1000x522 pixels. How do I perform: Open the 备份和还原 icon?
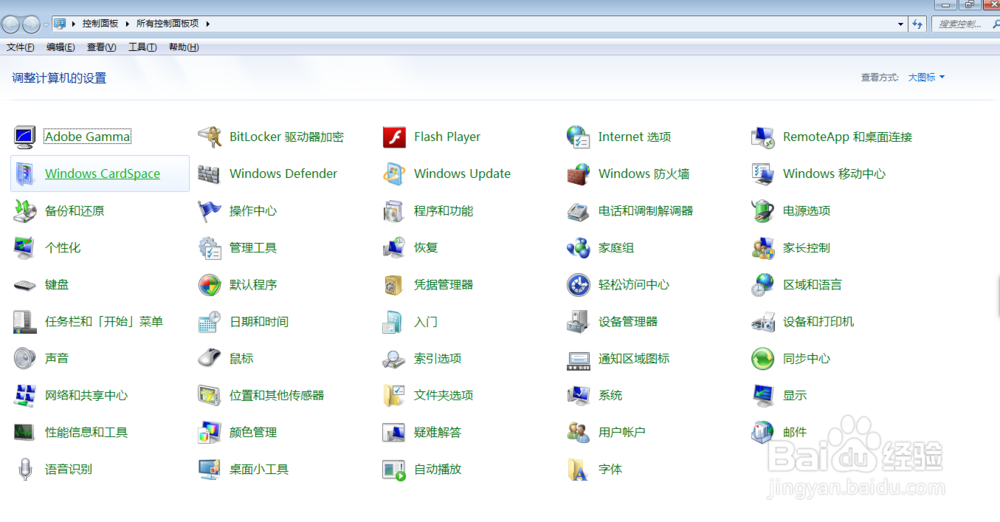click(24, 211)
